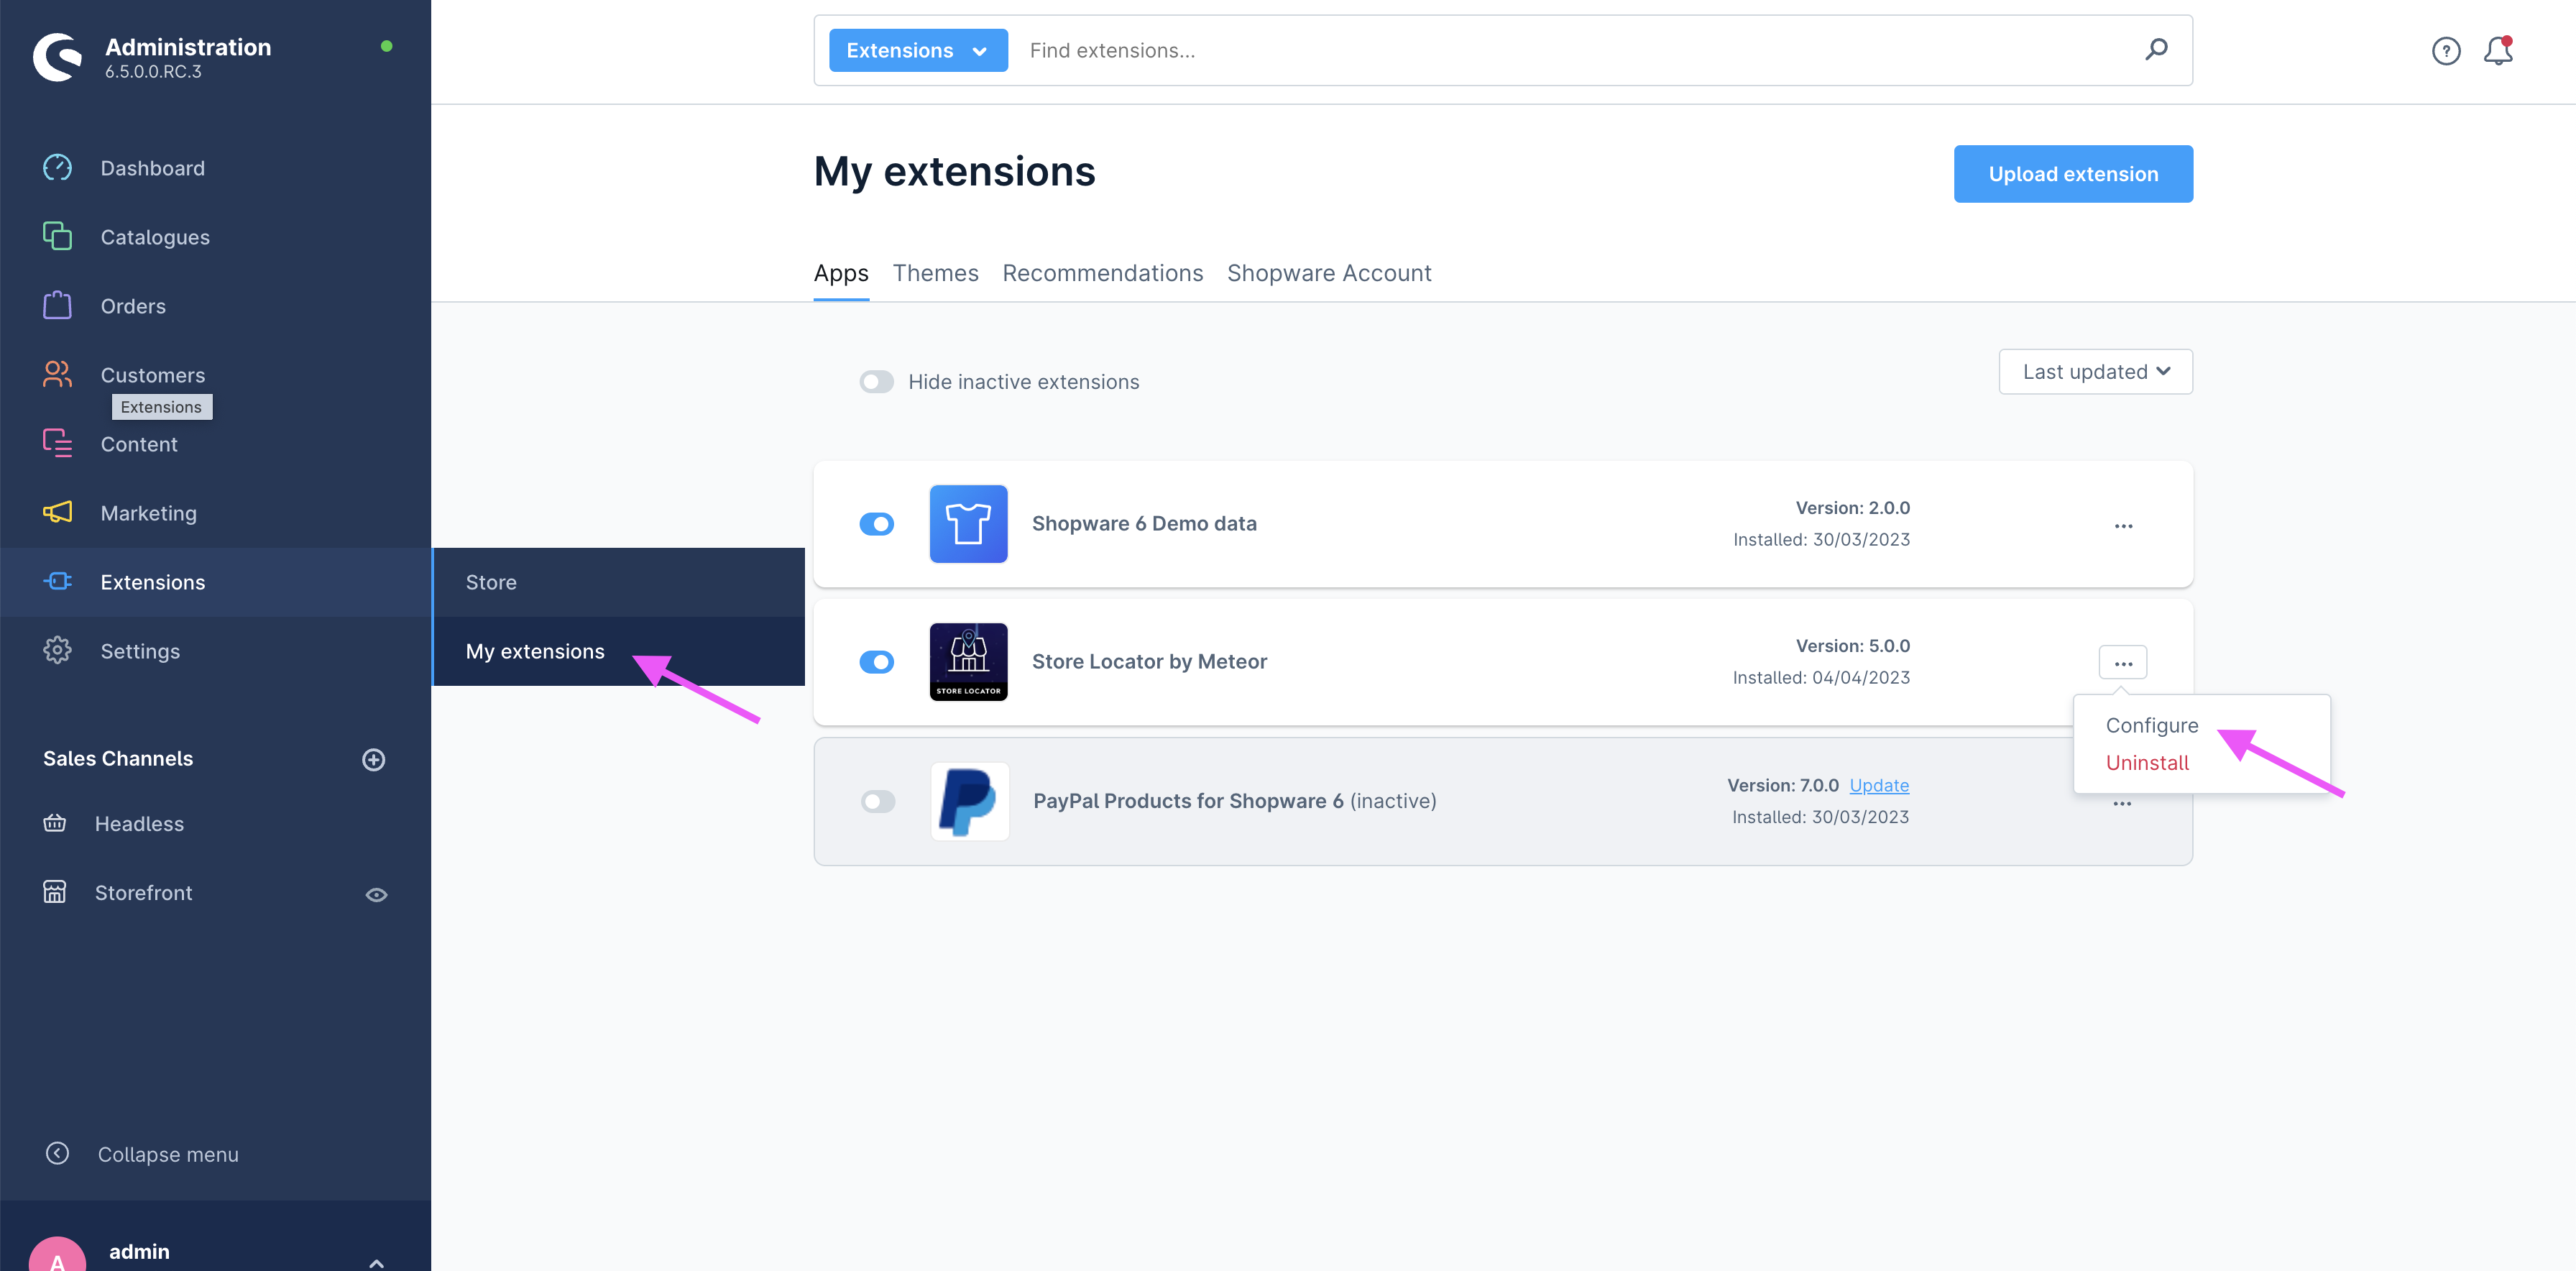Expand the Extensions search filter dropdown
Image resolution: width=2576 pixels, height=1271 pixels.
[917, 51]
